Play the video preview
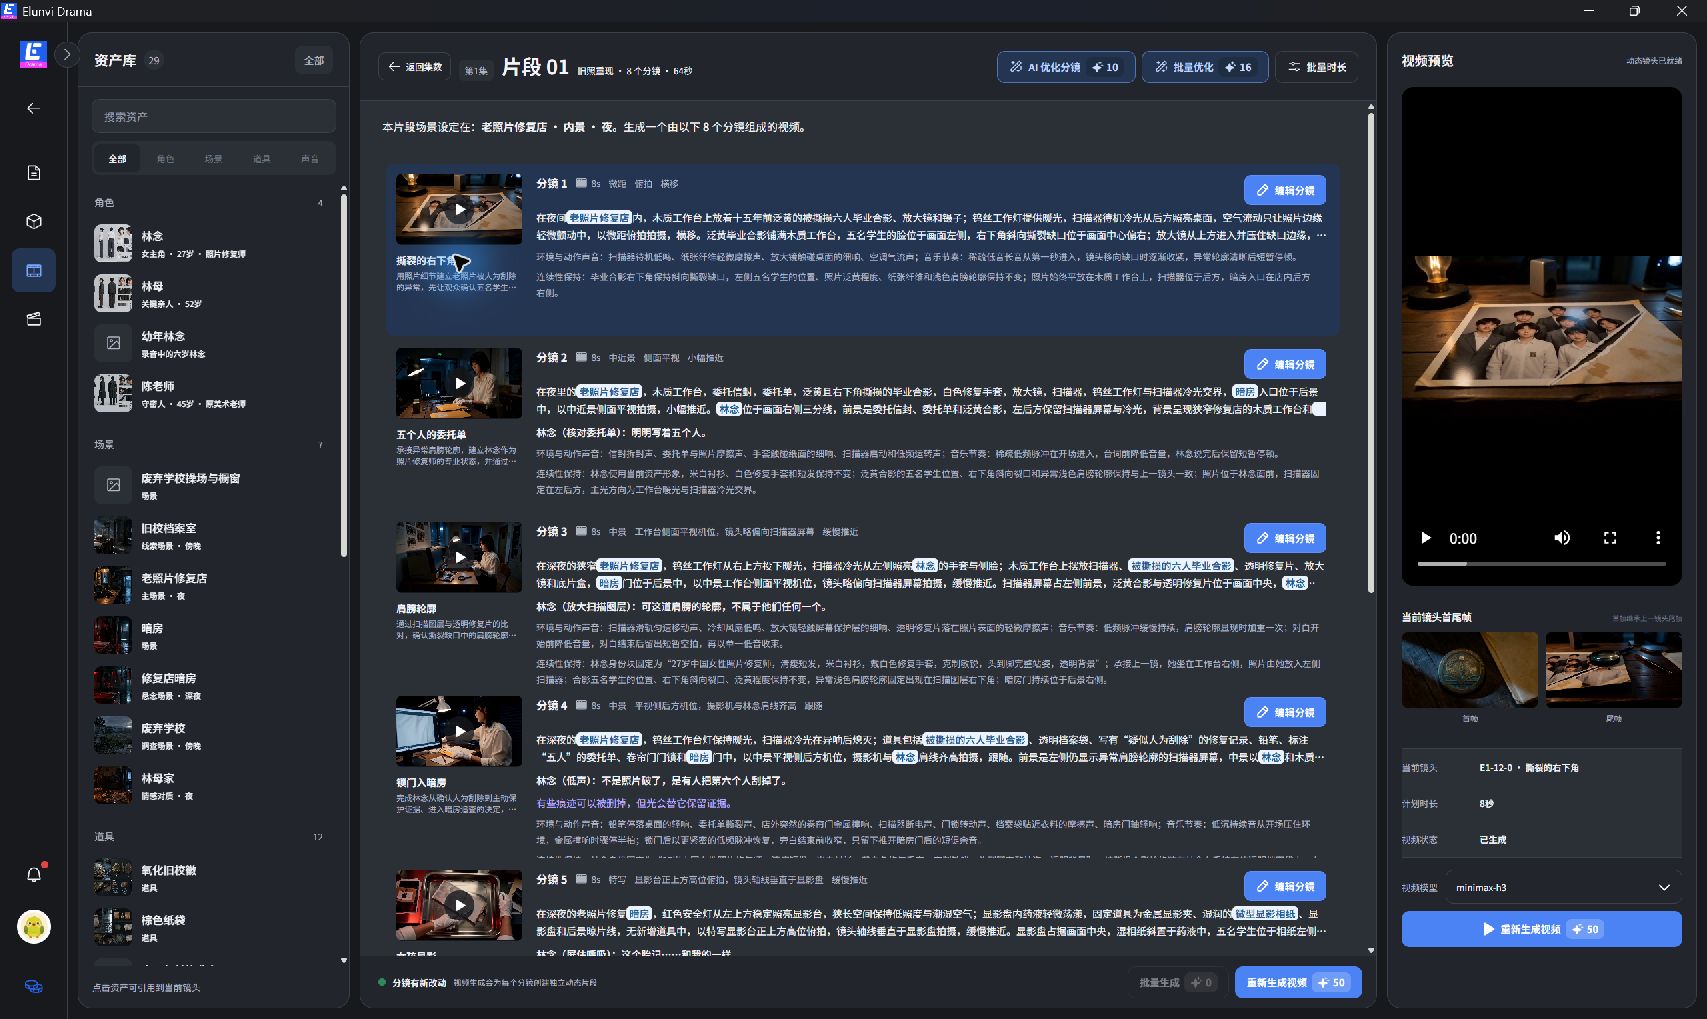 coord(1426,538)
